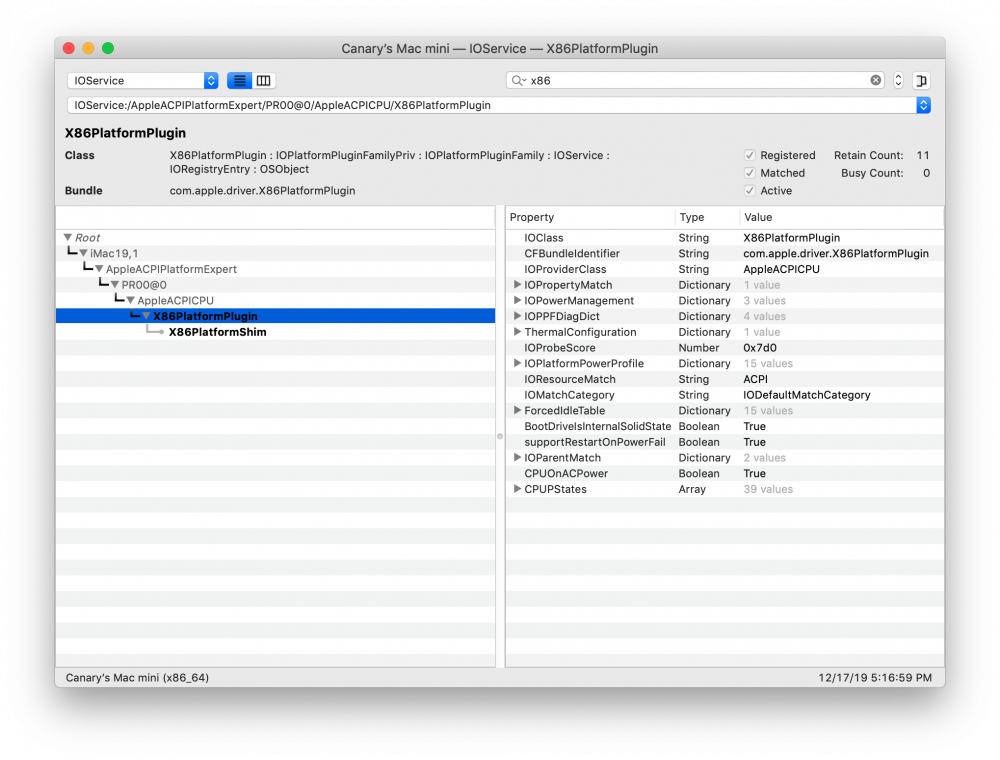
Task: Expand the IOParentMatch dictionary
Action: tap(517, 457)
